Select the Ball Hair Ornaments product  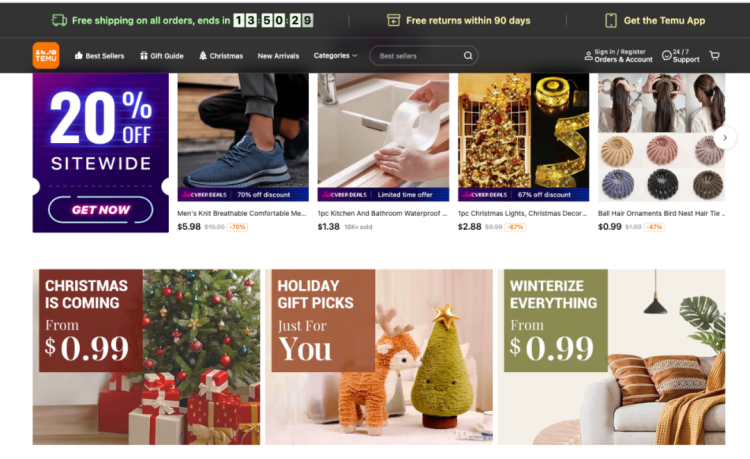click(662, 153)
